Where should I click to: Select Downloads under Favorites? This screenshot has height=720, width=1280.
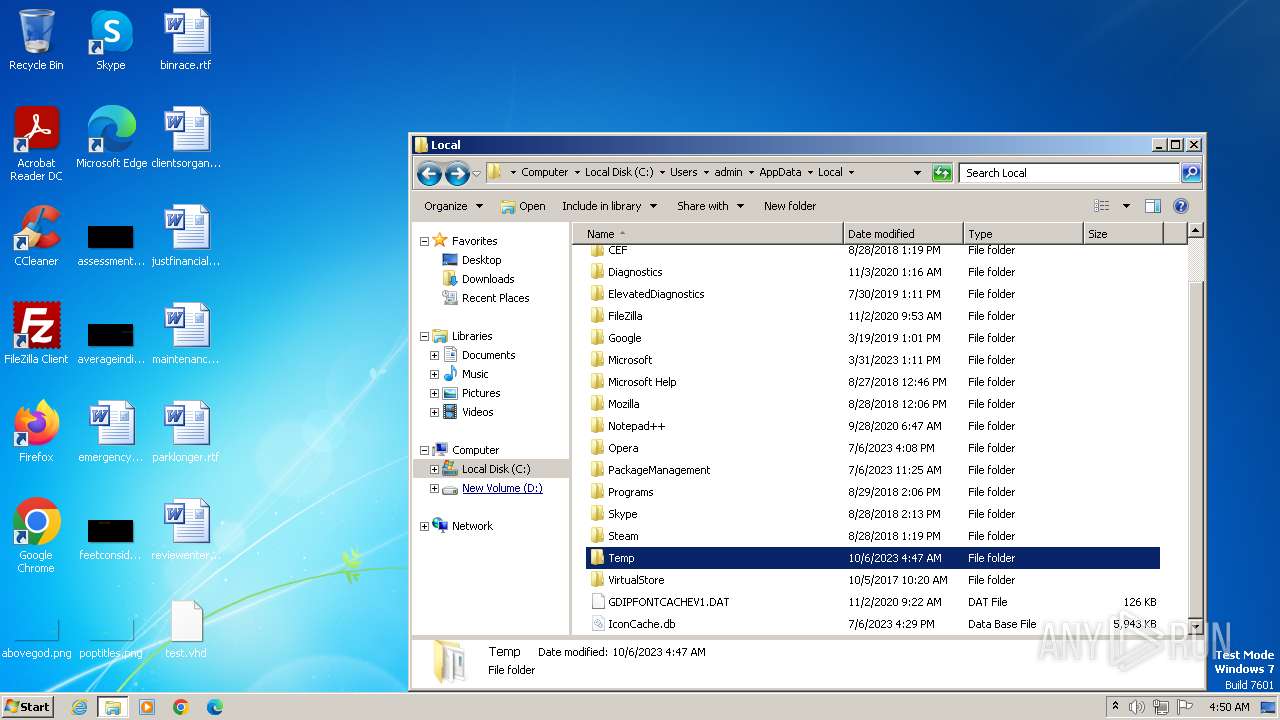pos(488,279)
